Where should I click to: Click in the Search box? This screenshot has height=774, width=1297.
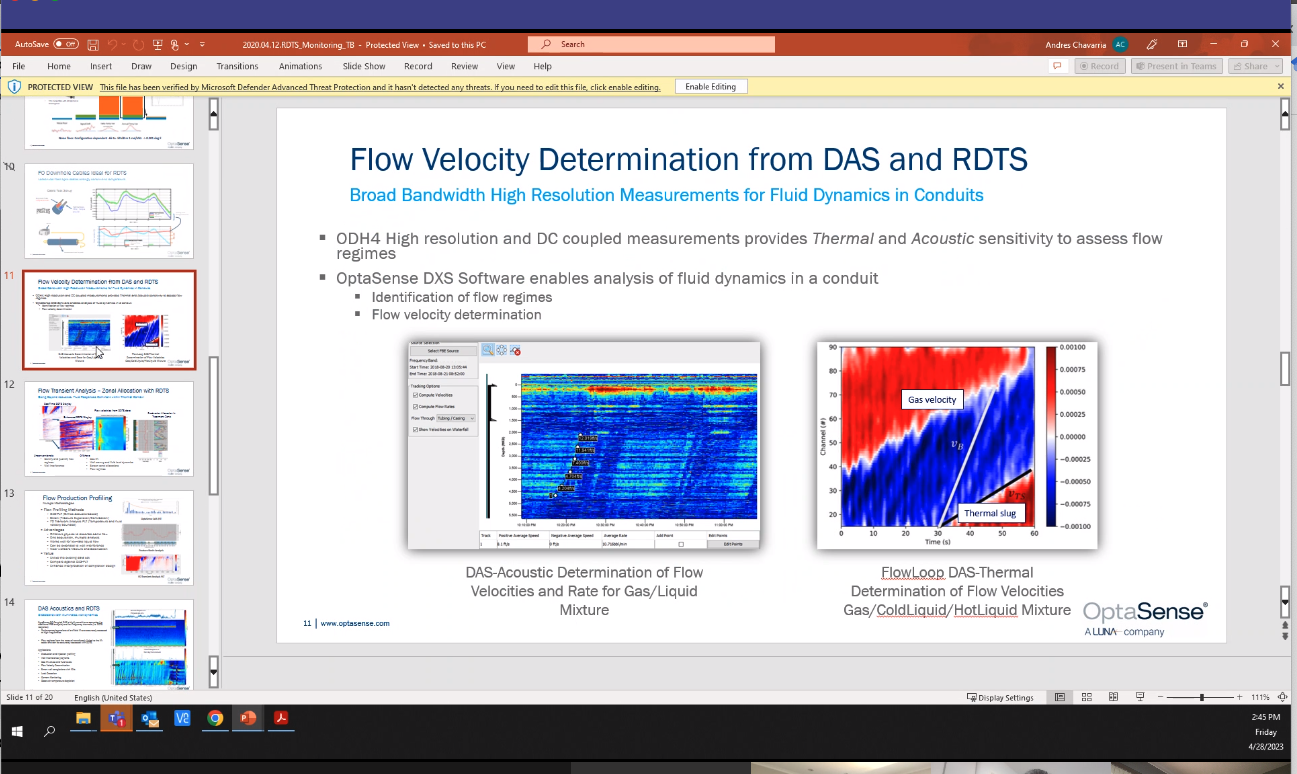pyautogui.click(x=651, y=44)
